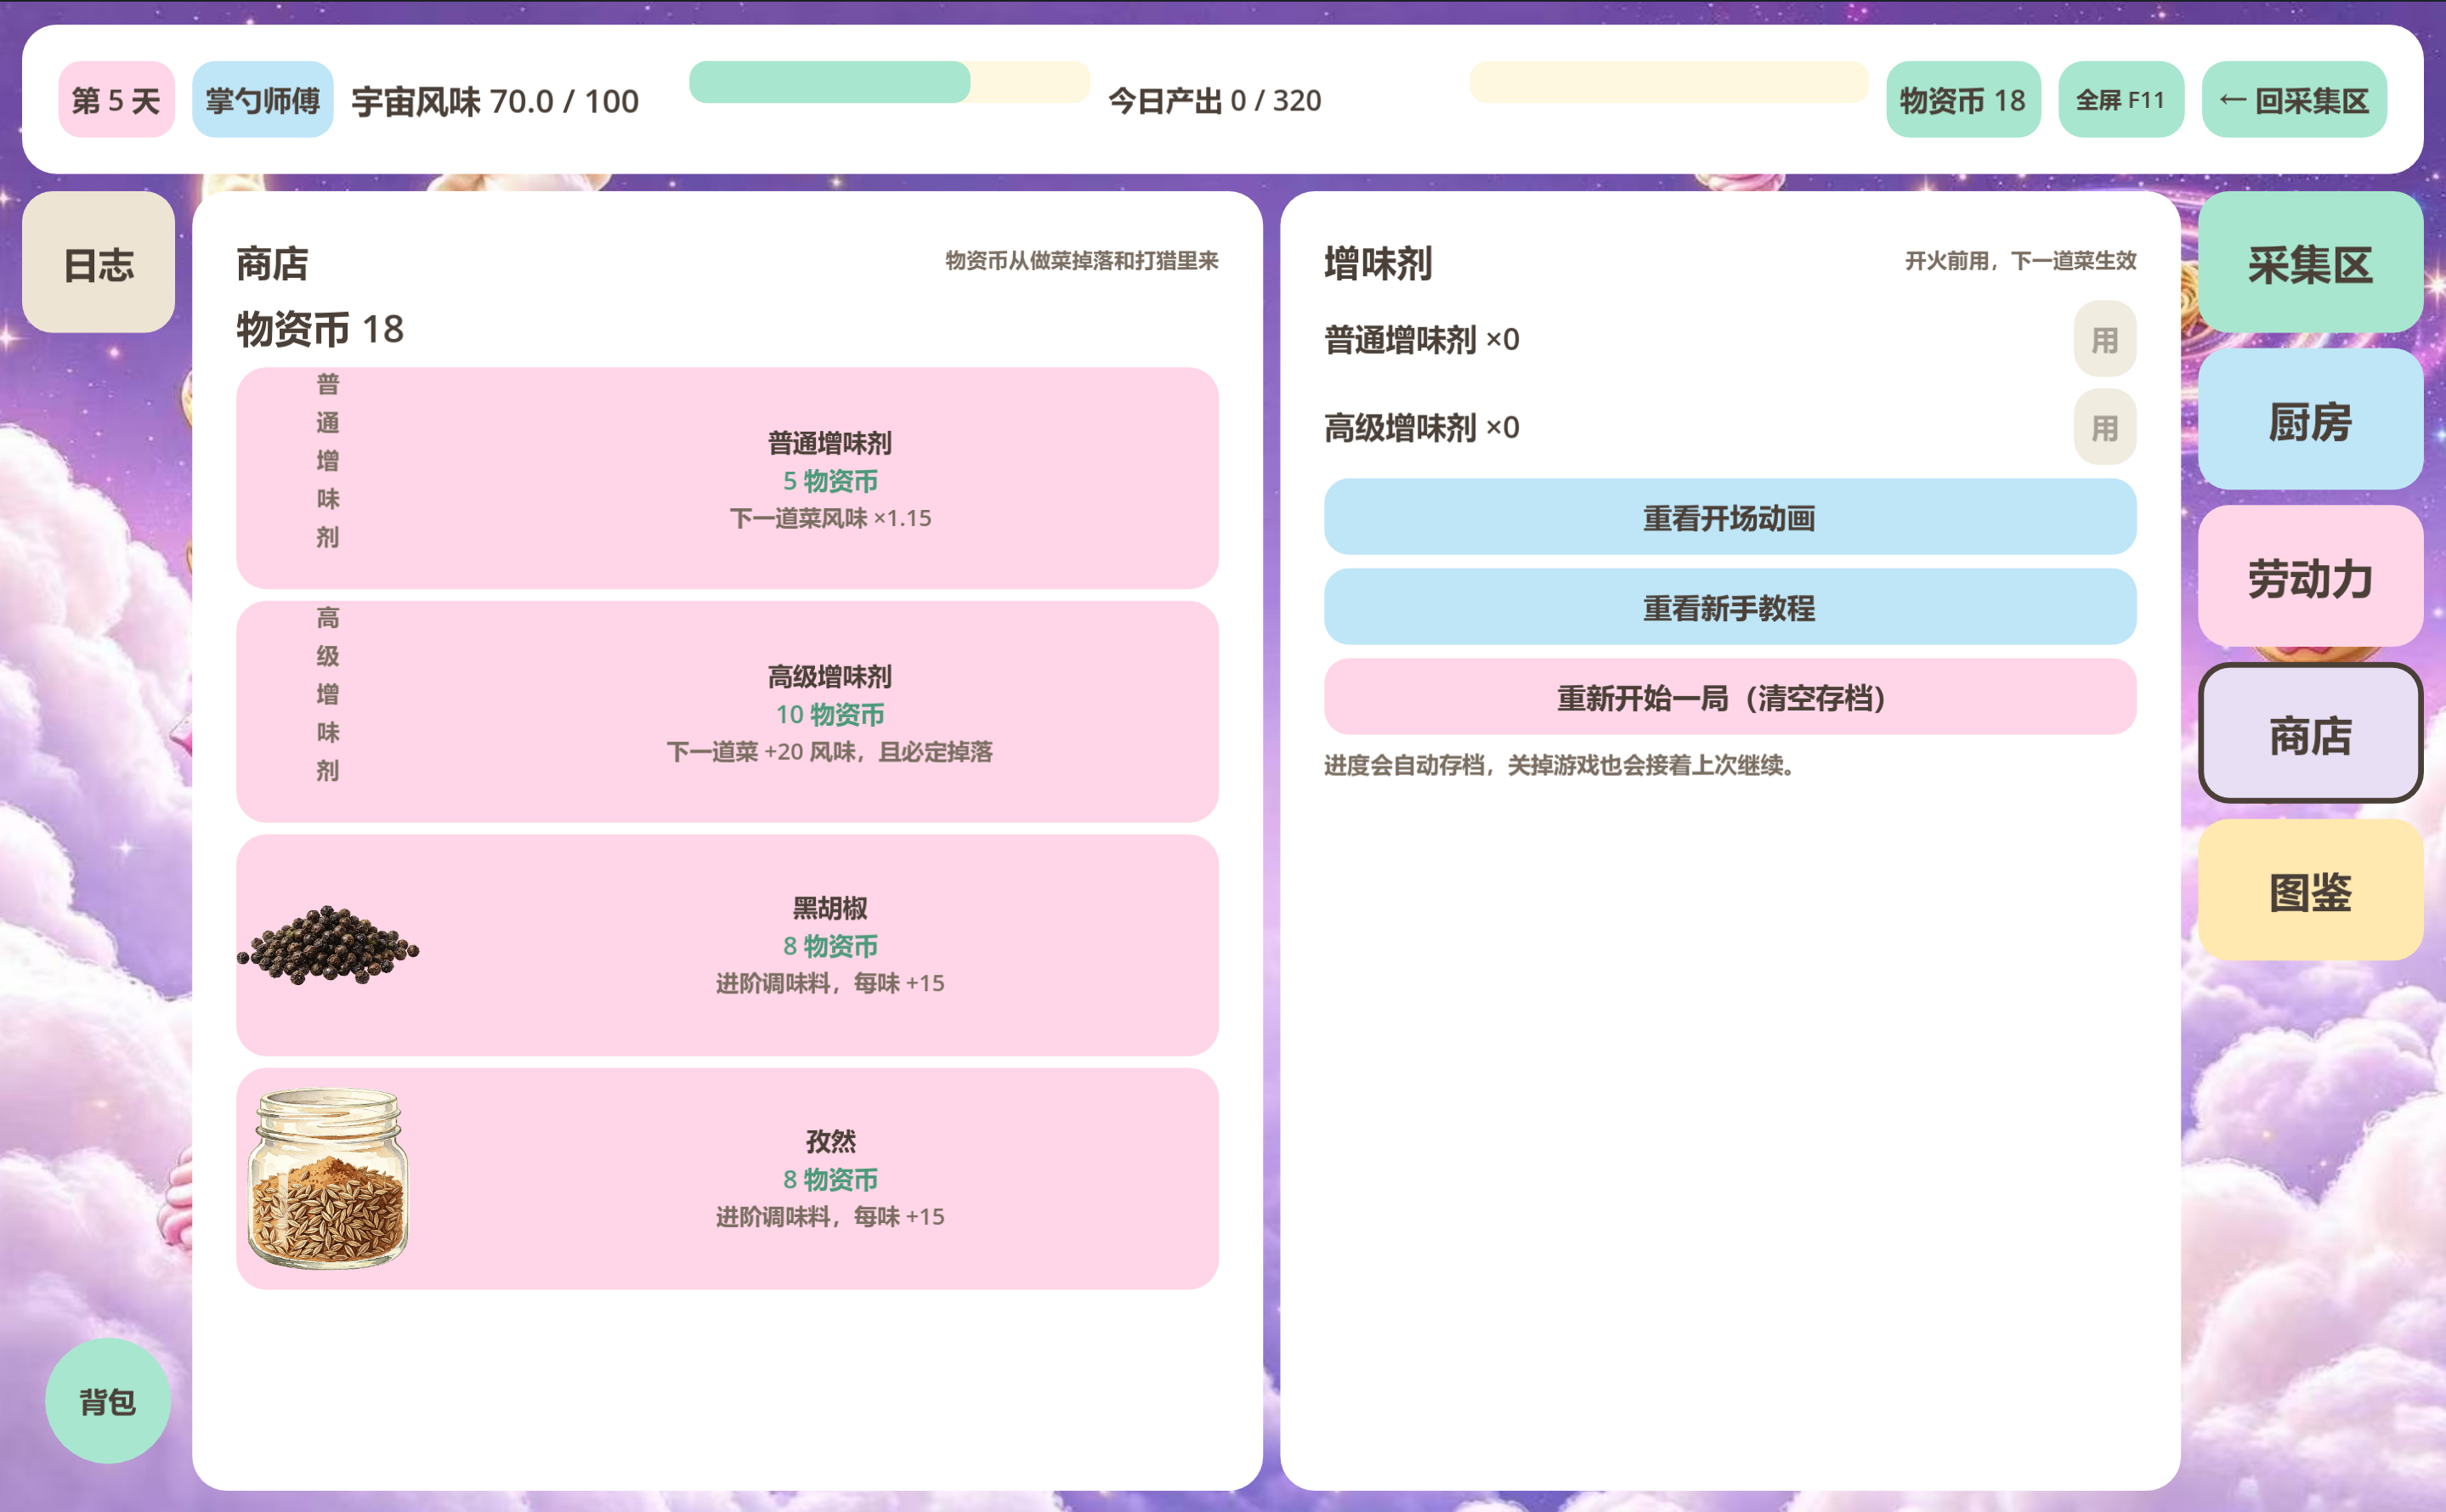Switch to the 采集区 tab

coord(2310,263)
